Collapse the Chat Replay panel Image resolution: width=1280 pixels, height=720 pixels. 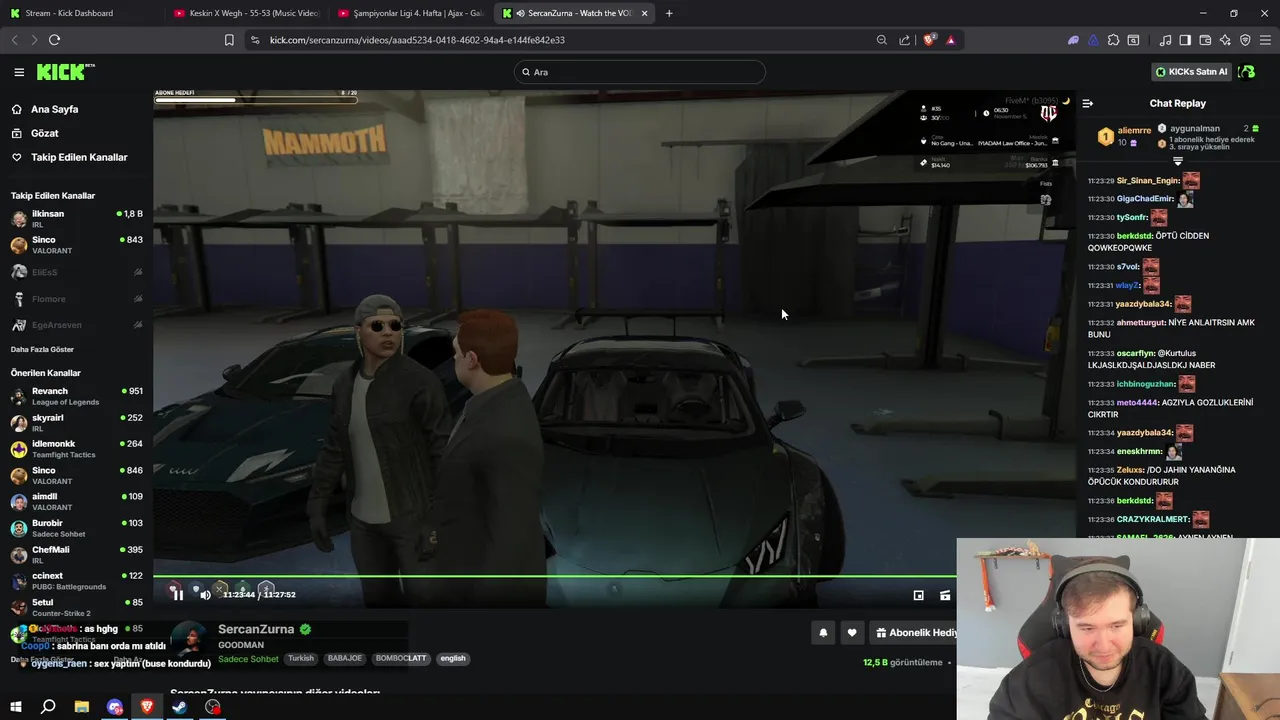1088,103
